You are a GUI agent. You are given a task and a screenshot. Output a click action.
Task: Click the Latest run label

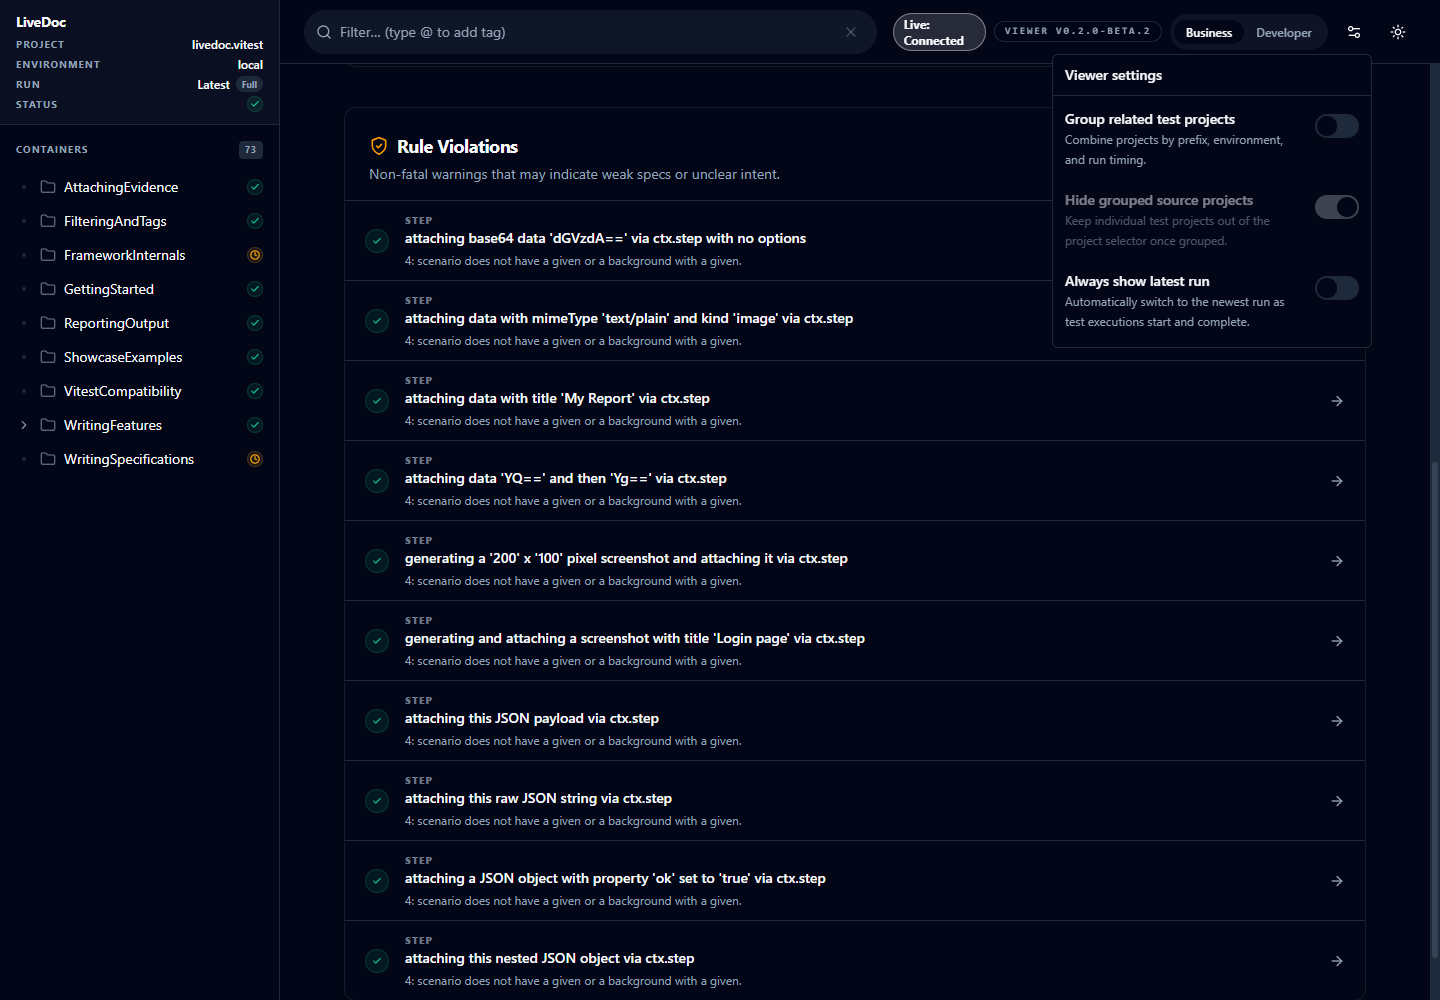pyautogui.click(x=214, y=85)
